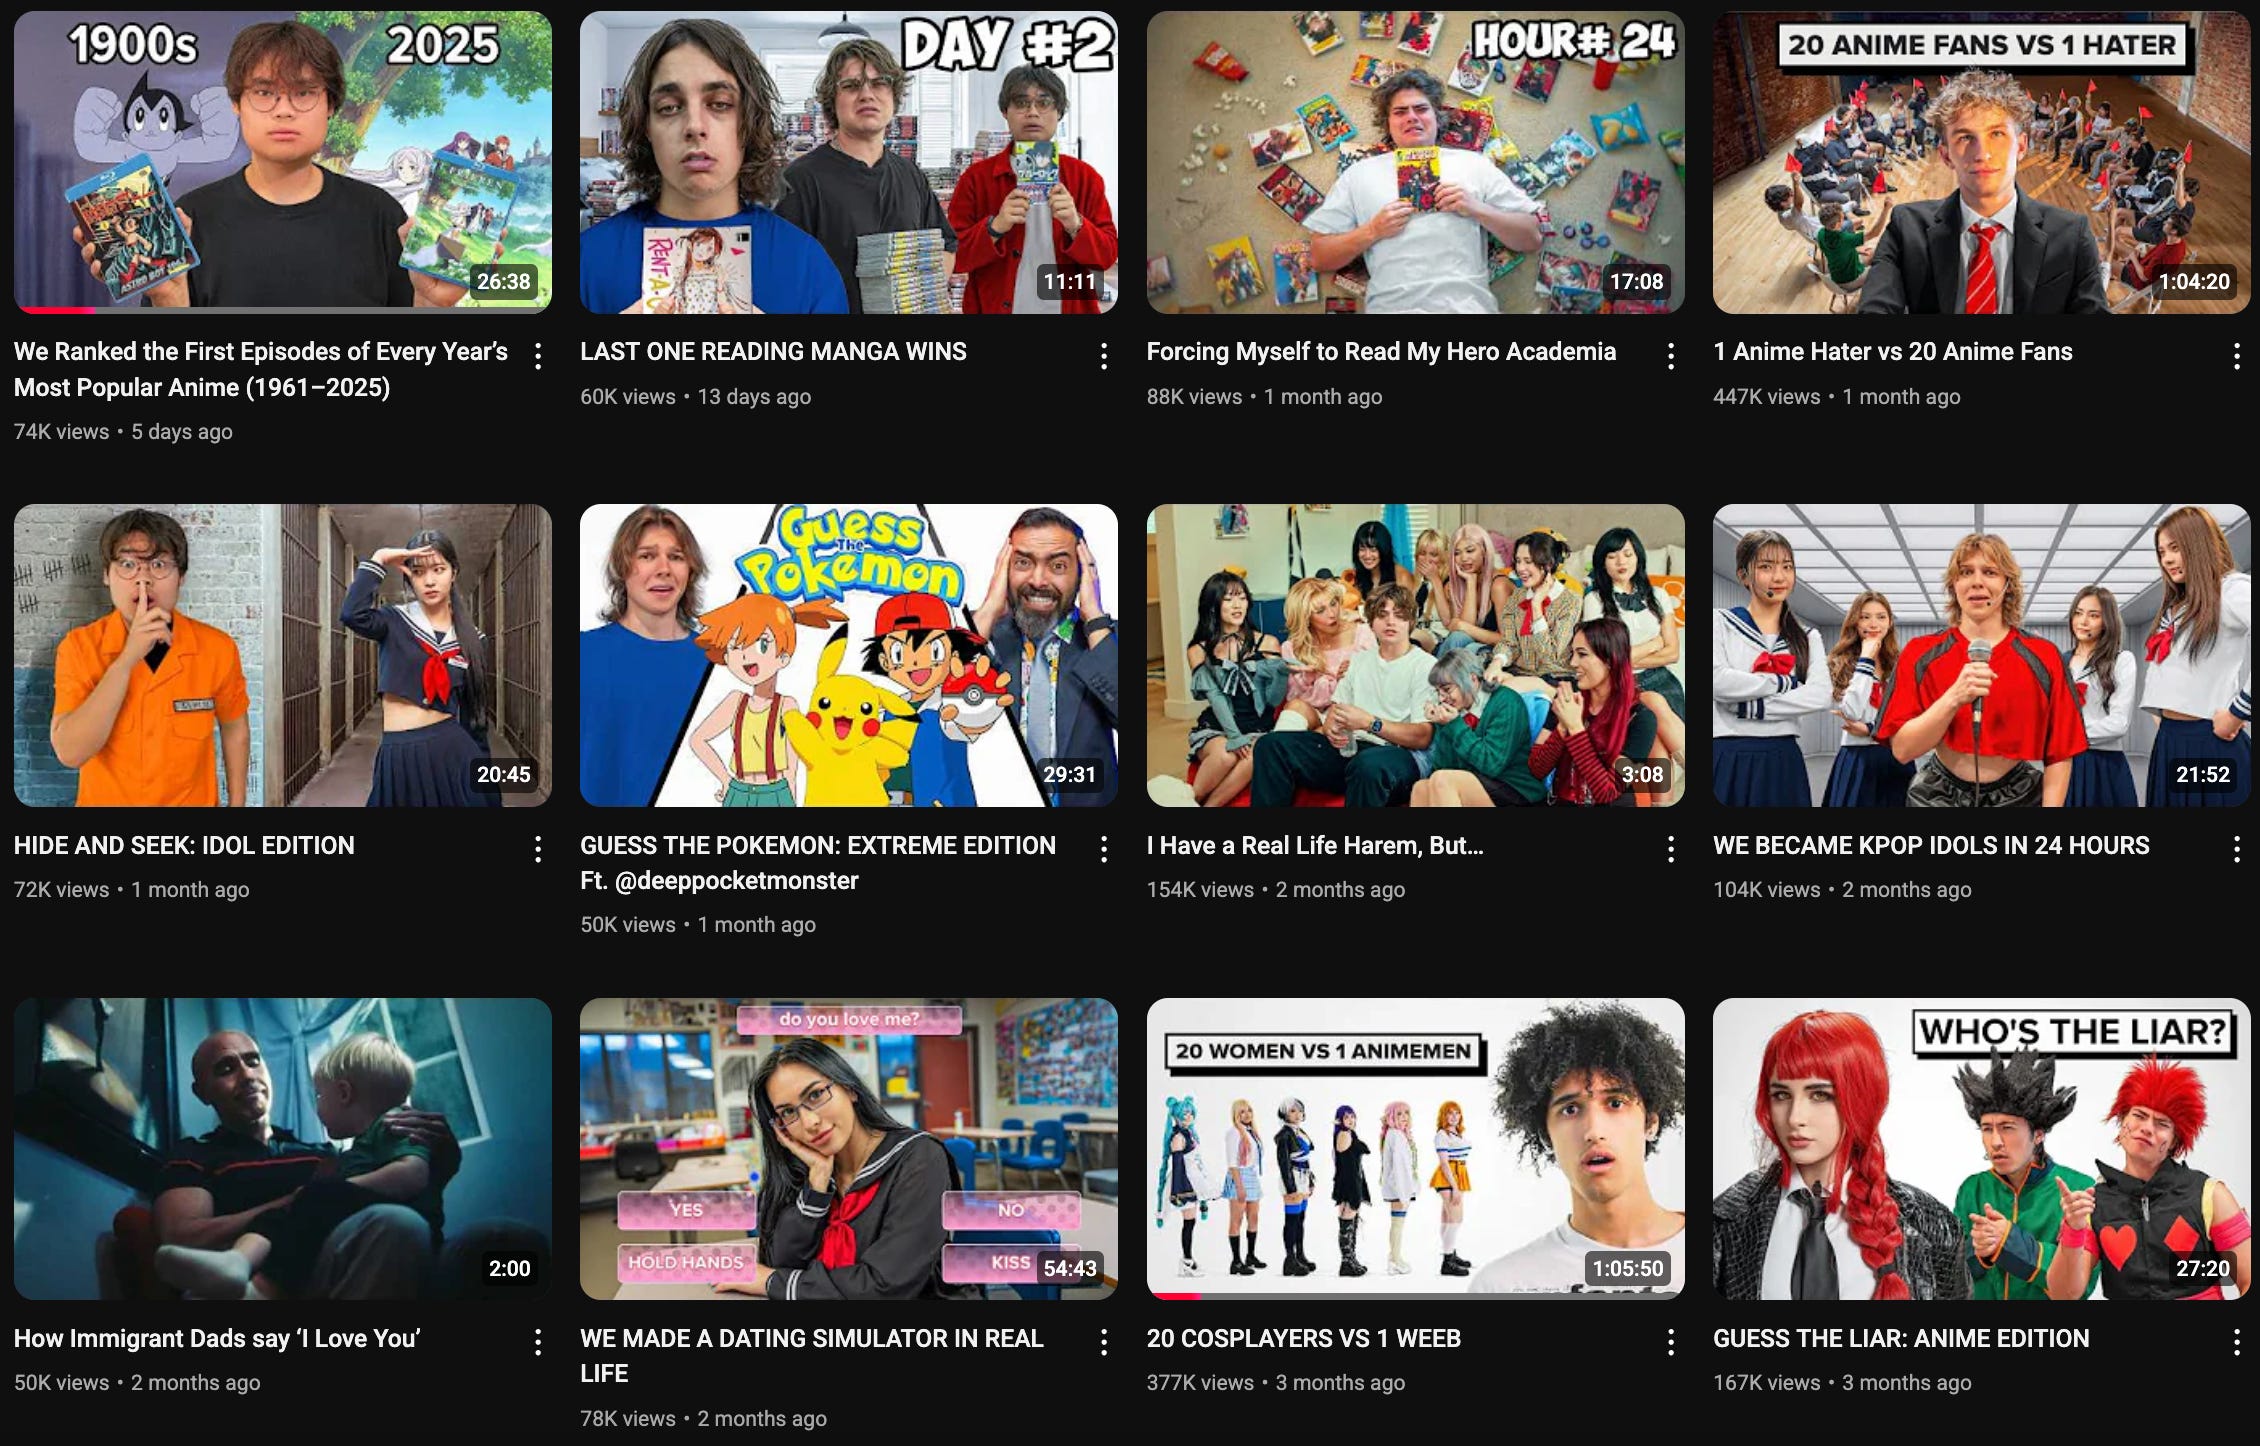
Task: Open the WHO'S THE LIAR? thumbnail
Action: click(x=1980, y=1148)
